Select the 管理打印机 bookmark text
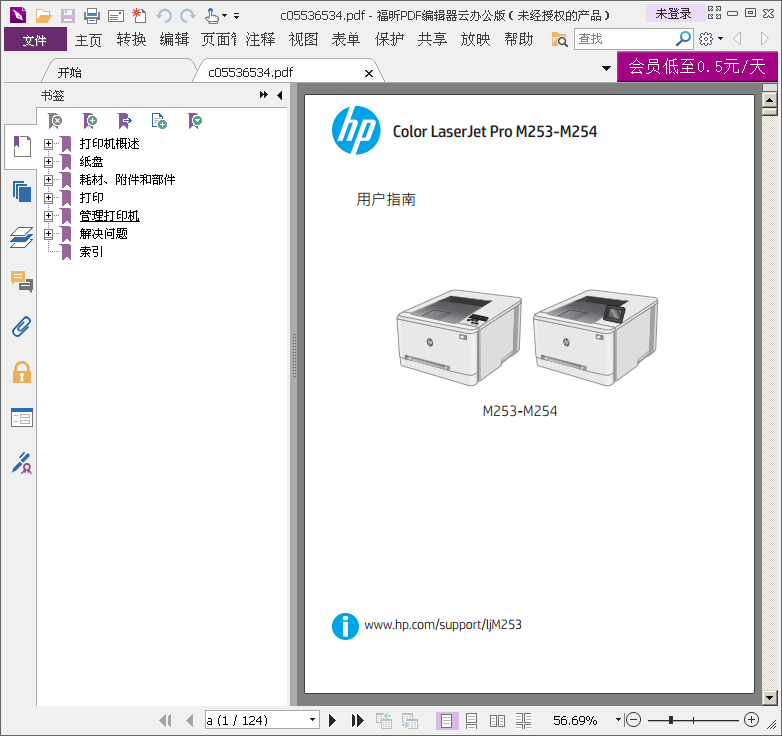Screen dimensions: 782x736 click(110, 216)
